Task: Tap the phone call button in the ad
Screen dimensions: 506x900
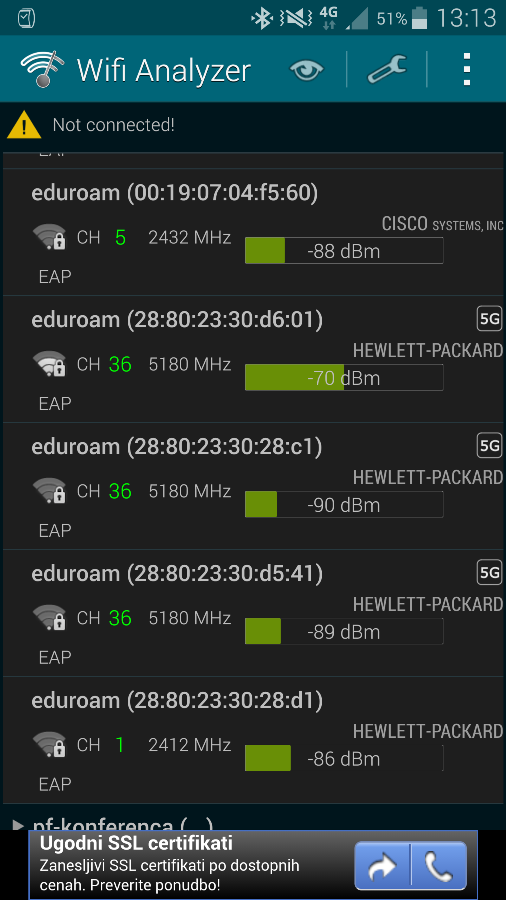Action: (x=438, y=866)
